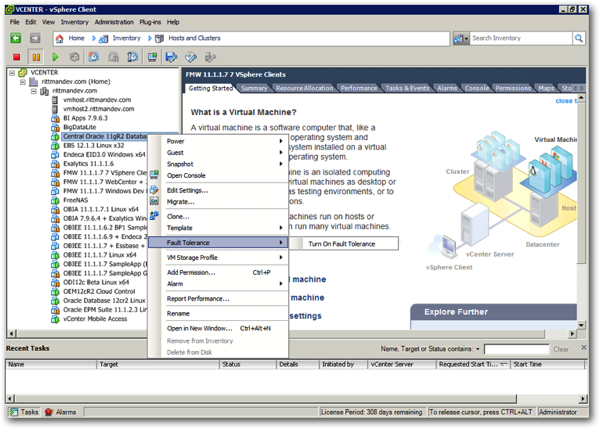Open the Plug-ins menu
This screenshot has width=600, height=429.
coord(150,22)
